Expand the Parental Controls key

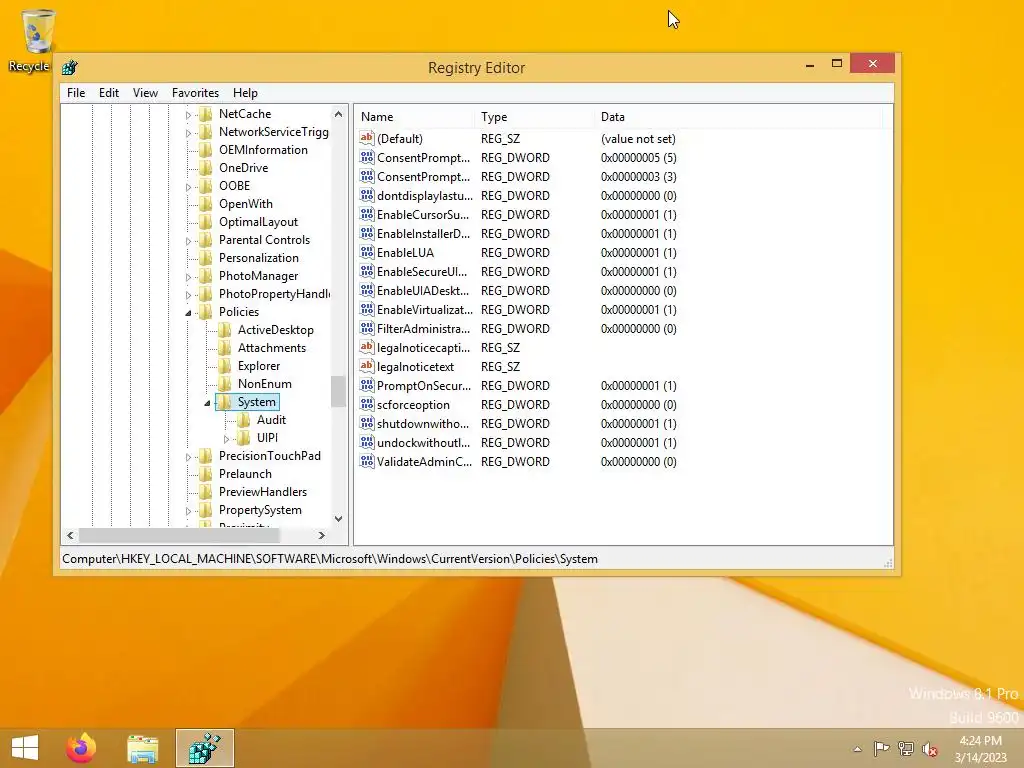(188, 241)
